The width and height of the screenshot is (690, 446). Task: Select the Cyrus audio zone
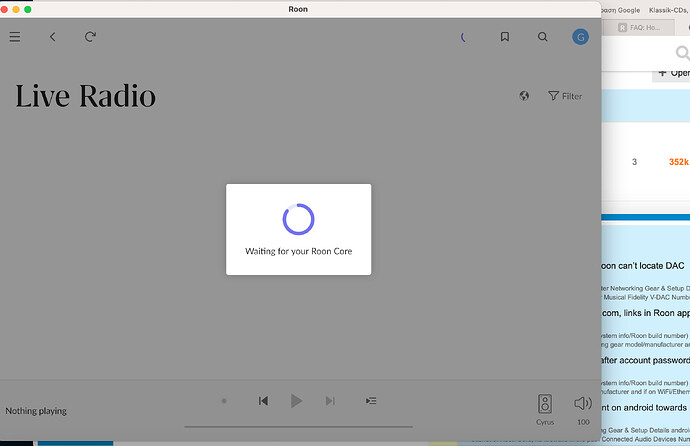[x=545, y=409]
